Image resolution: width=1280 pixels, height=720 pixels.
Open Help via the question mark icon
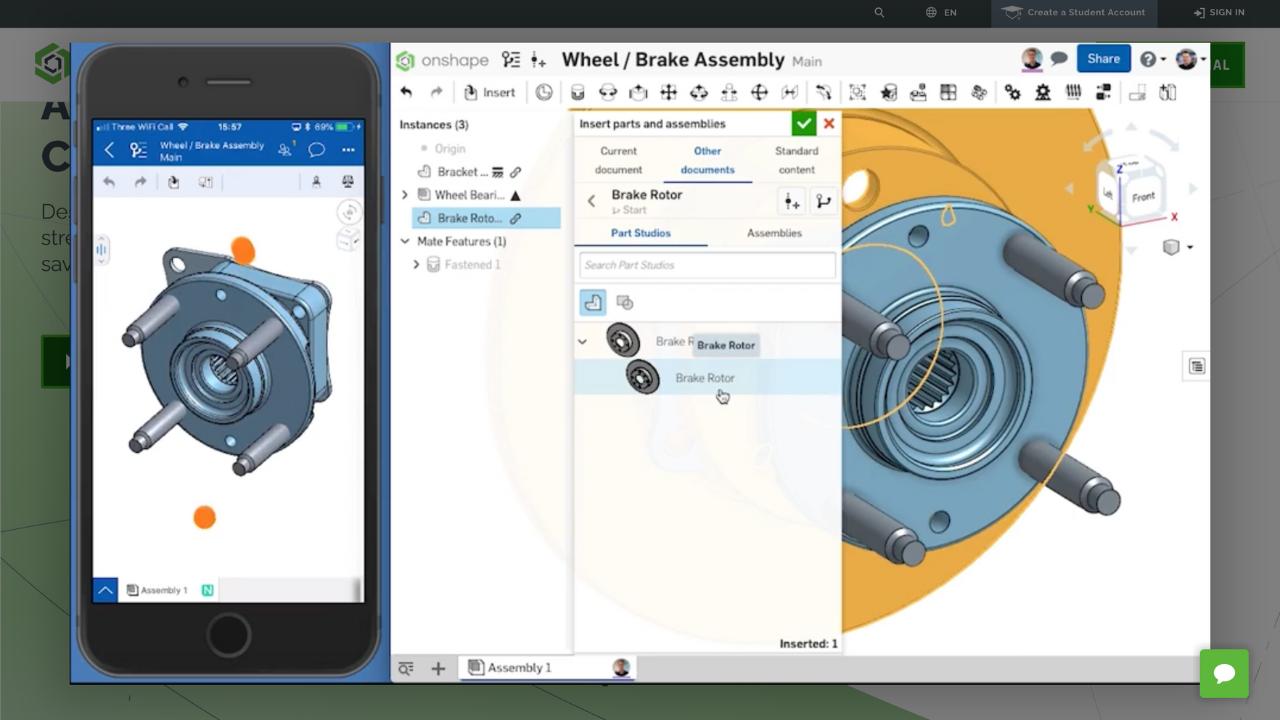pyautogui.click(x=1146, y=59)
